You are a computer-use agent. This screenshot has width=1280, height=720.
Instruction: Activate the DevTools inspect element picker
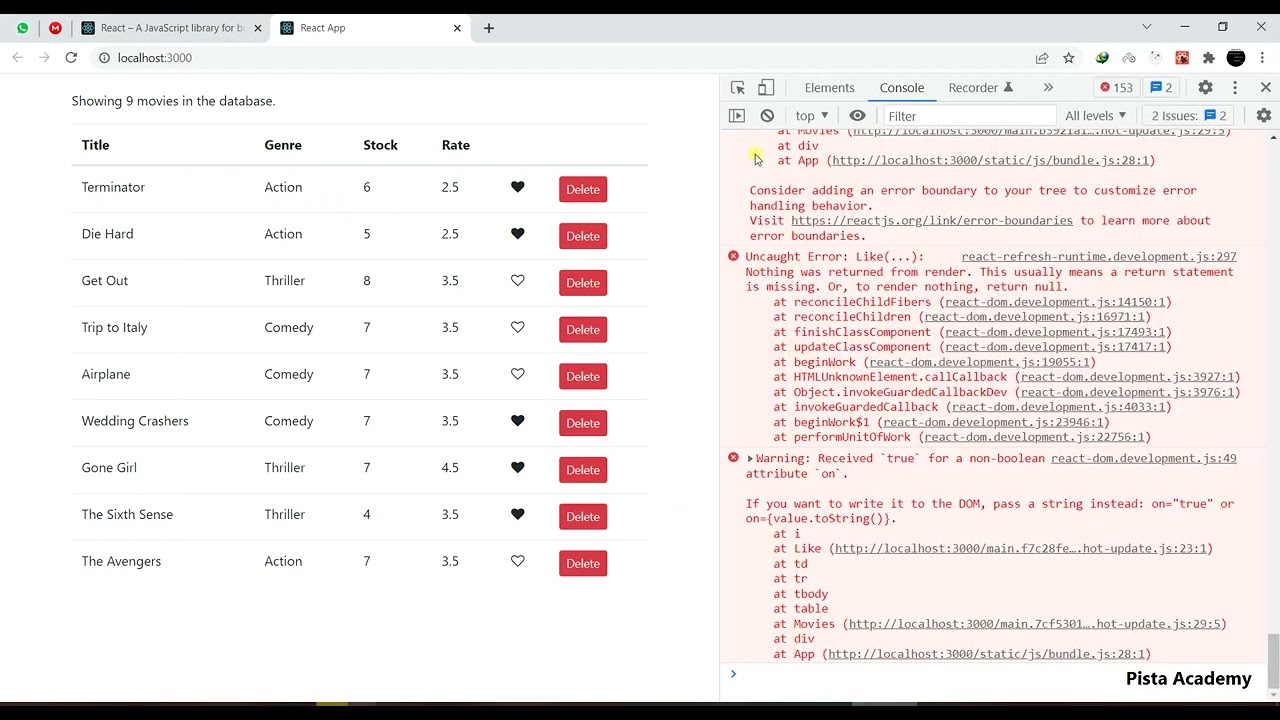[x=738, y=88]
